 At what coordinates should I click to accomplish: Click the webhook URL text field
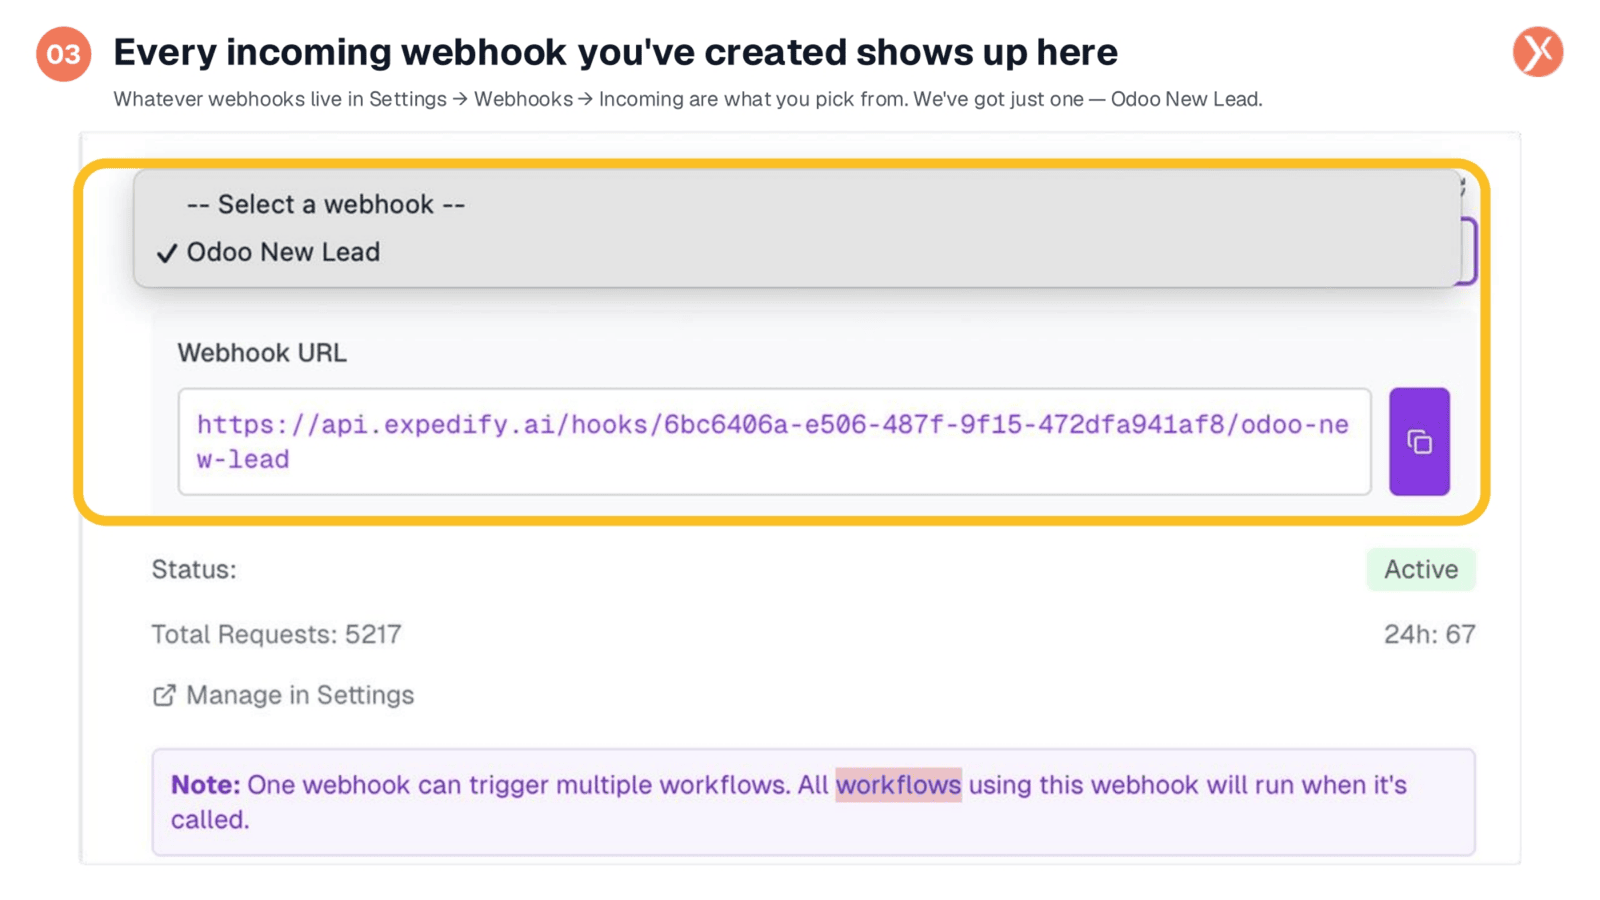pyautogui.click(x=774, y=441)
